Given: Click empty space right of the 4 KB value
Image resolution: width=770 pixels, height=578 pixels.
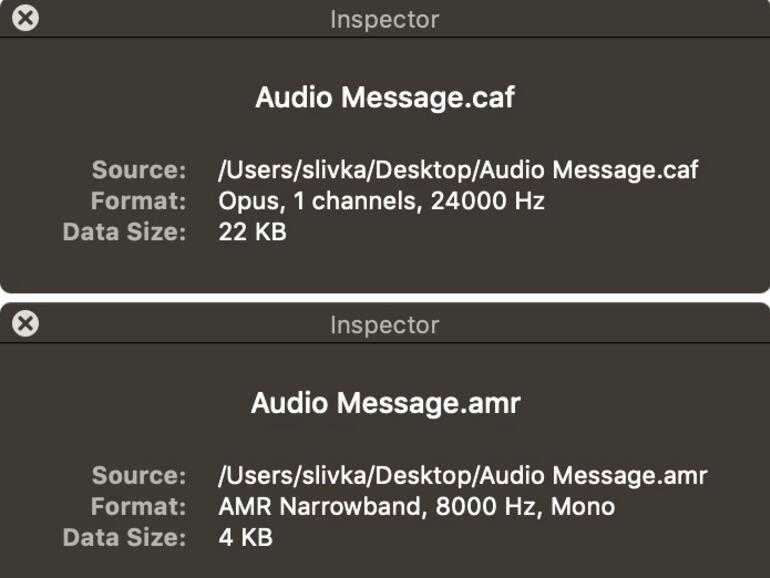Looking at the screenshot, I should coord(500,538).
